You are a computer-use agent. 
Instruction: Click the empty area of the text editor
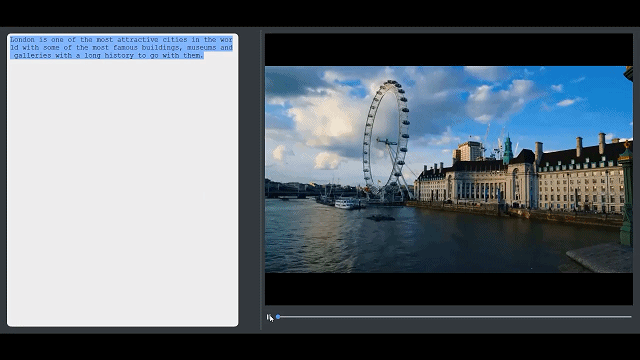(122, 192)
